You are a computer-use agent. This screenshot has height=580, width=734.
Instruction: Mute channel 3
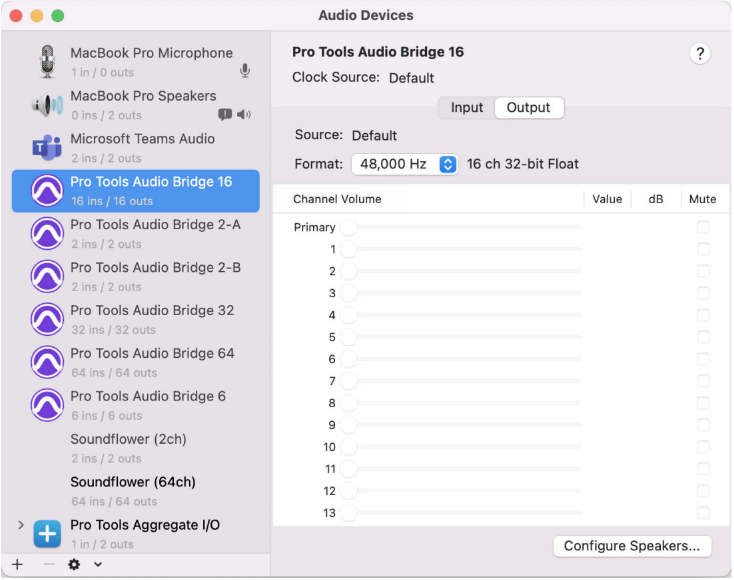(x=703, y=293)
